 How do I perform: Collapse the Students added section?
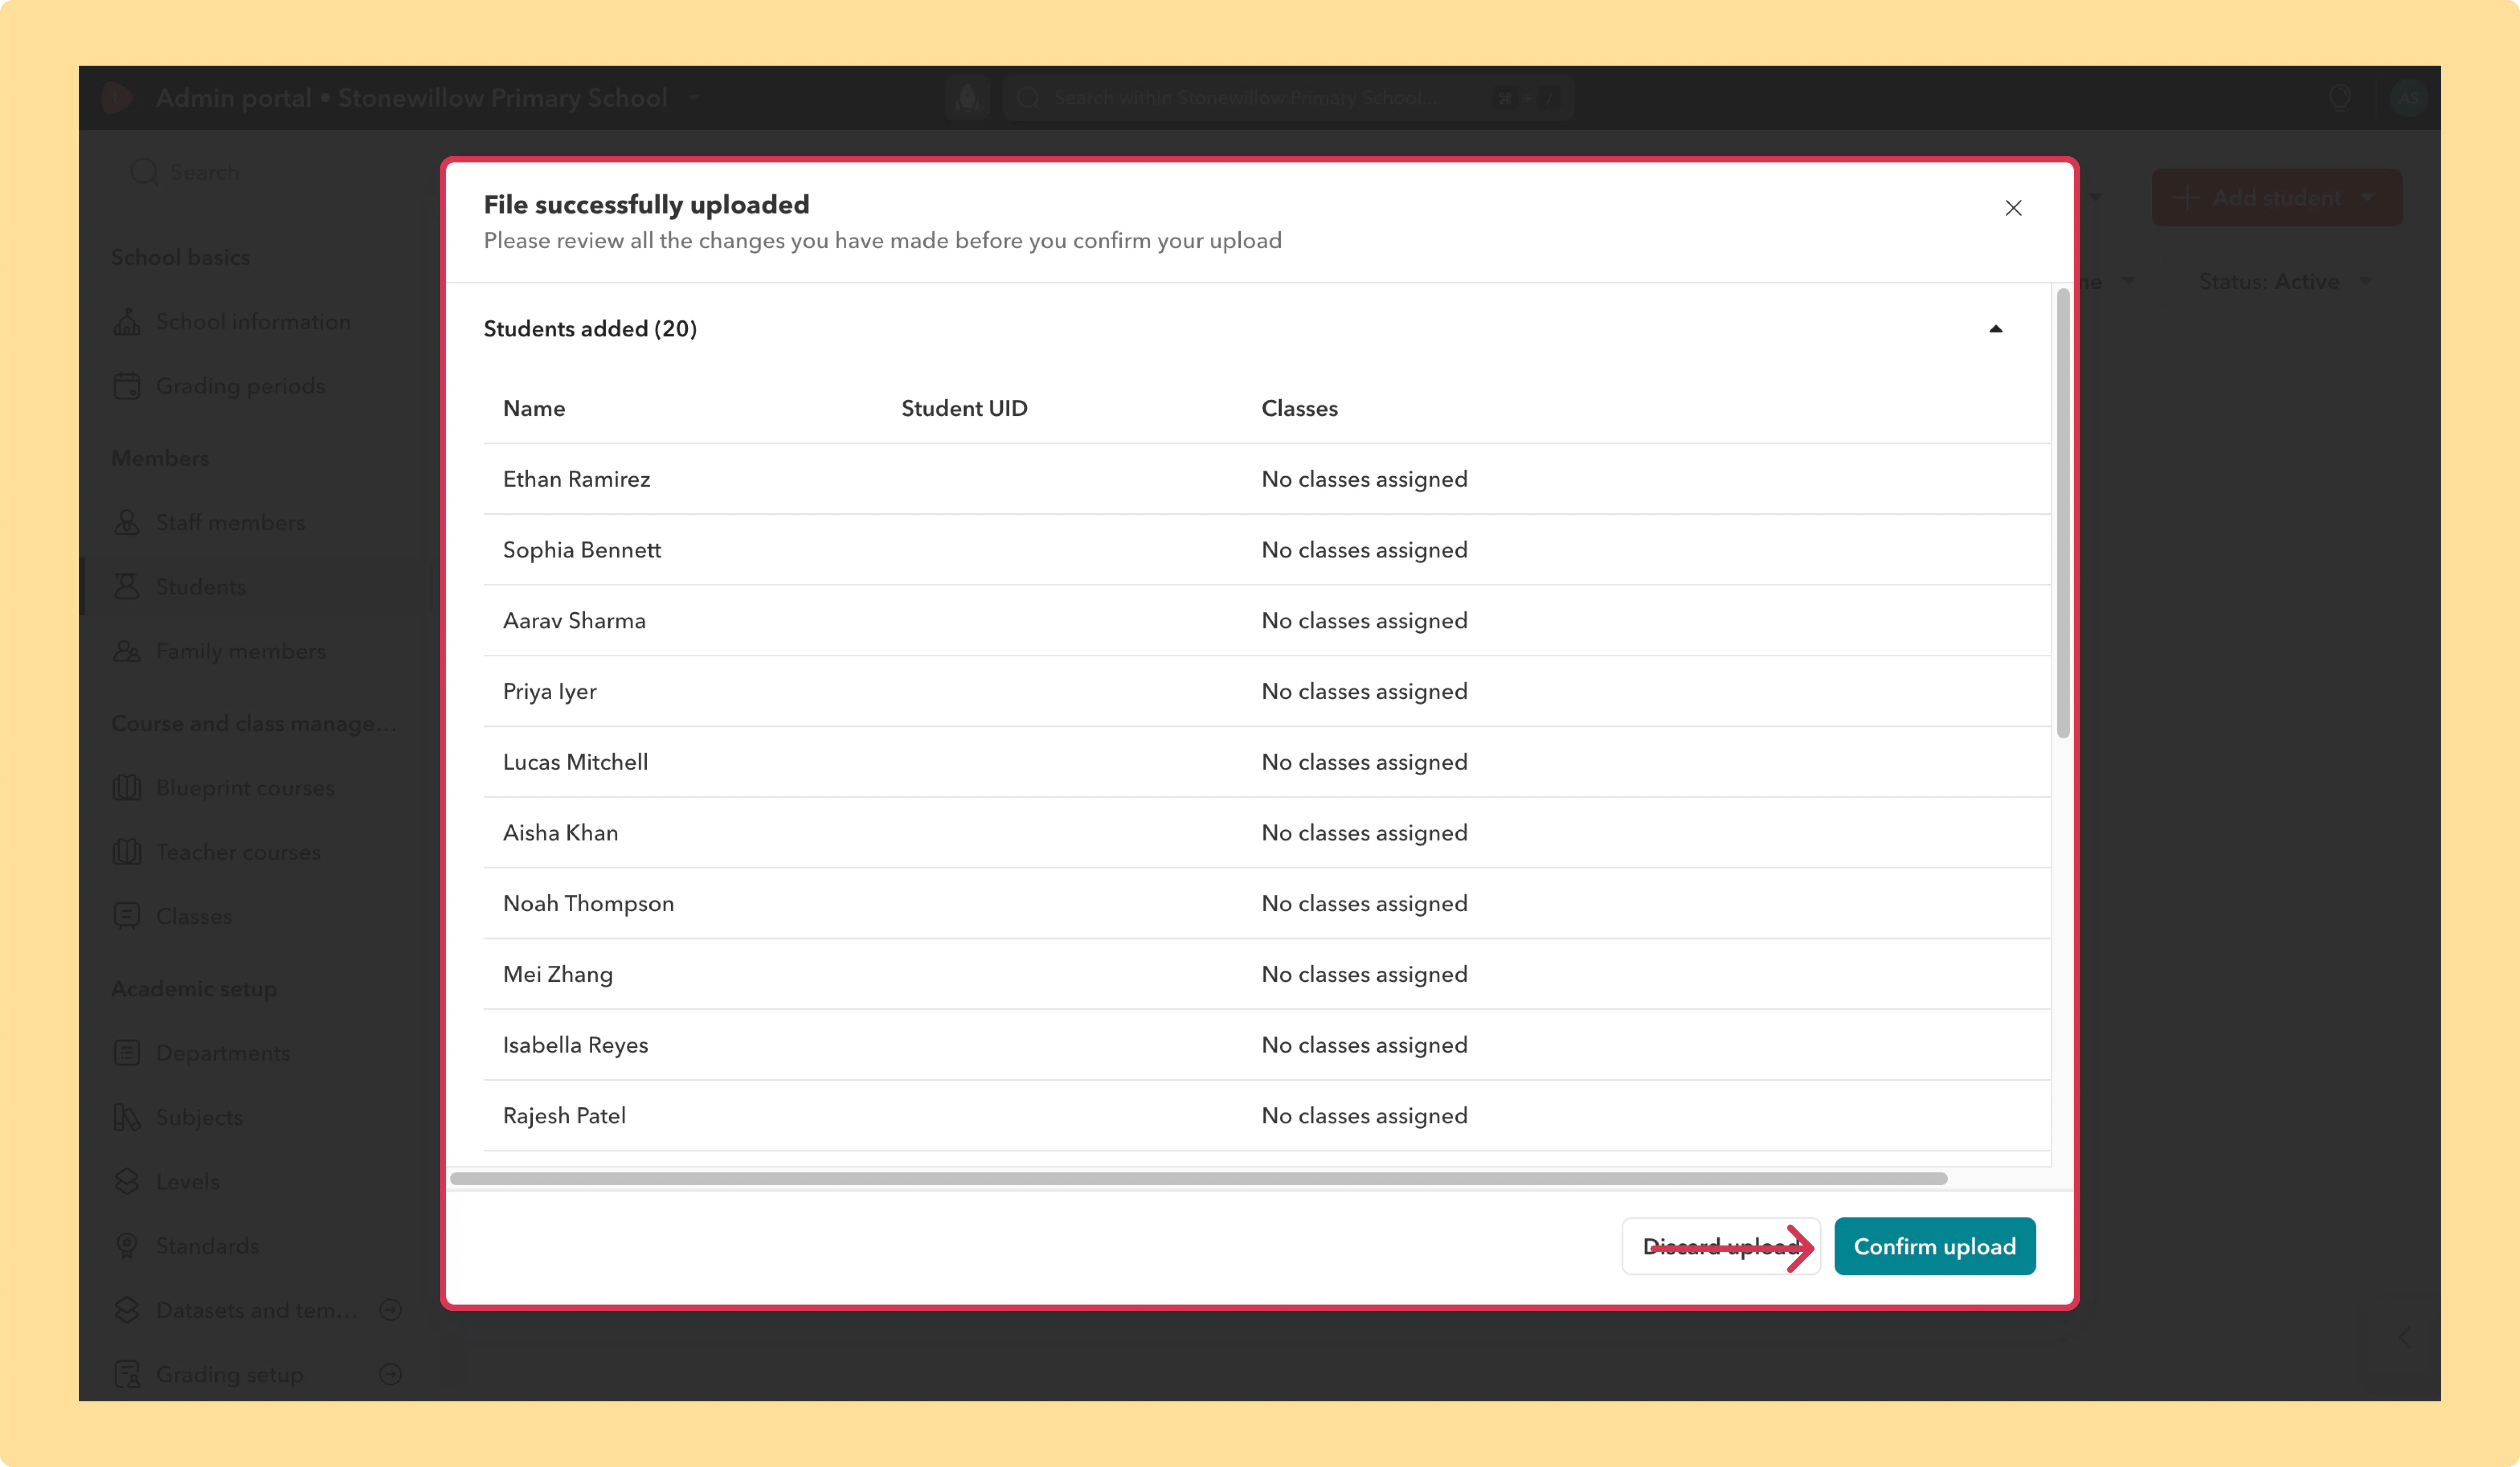tap(1995, 329)
